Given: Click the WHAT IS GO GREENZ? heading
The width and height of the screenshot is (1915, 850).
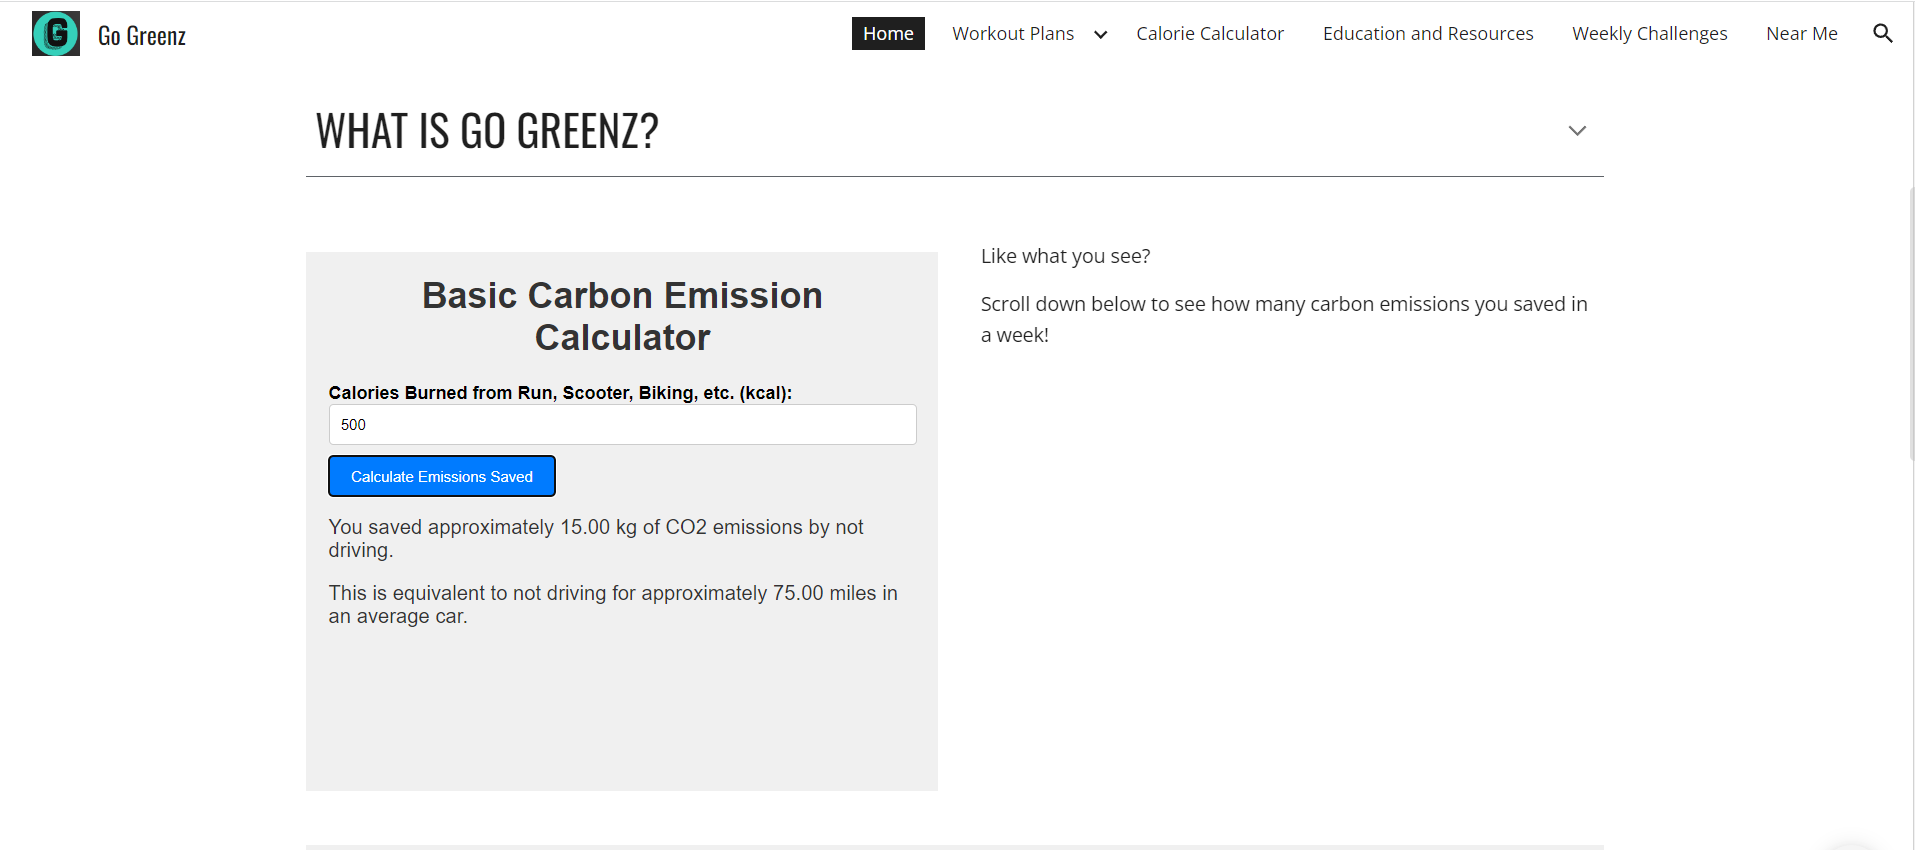Looking at the screenshot, I should [487, 131].
